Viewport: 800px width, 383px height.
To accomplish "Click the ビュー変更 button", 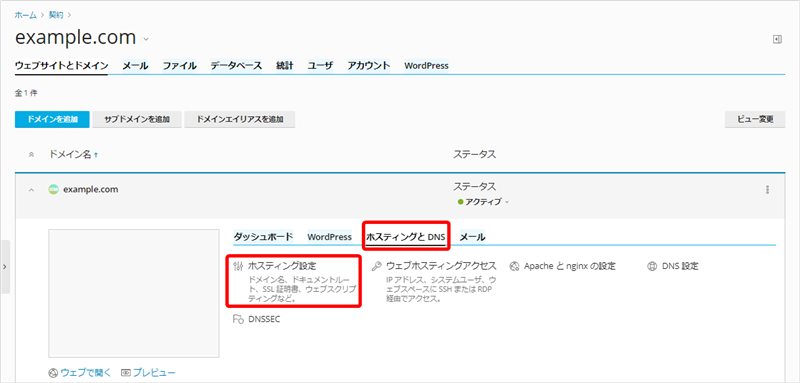I will tap(755, 119).
